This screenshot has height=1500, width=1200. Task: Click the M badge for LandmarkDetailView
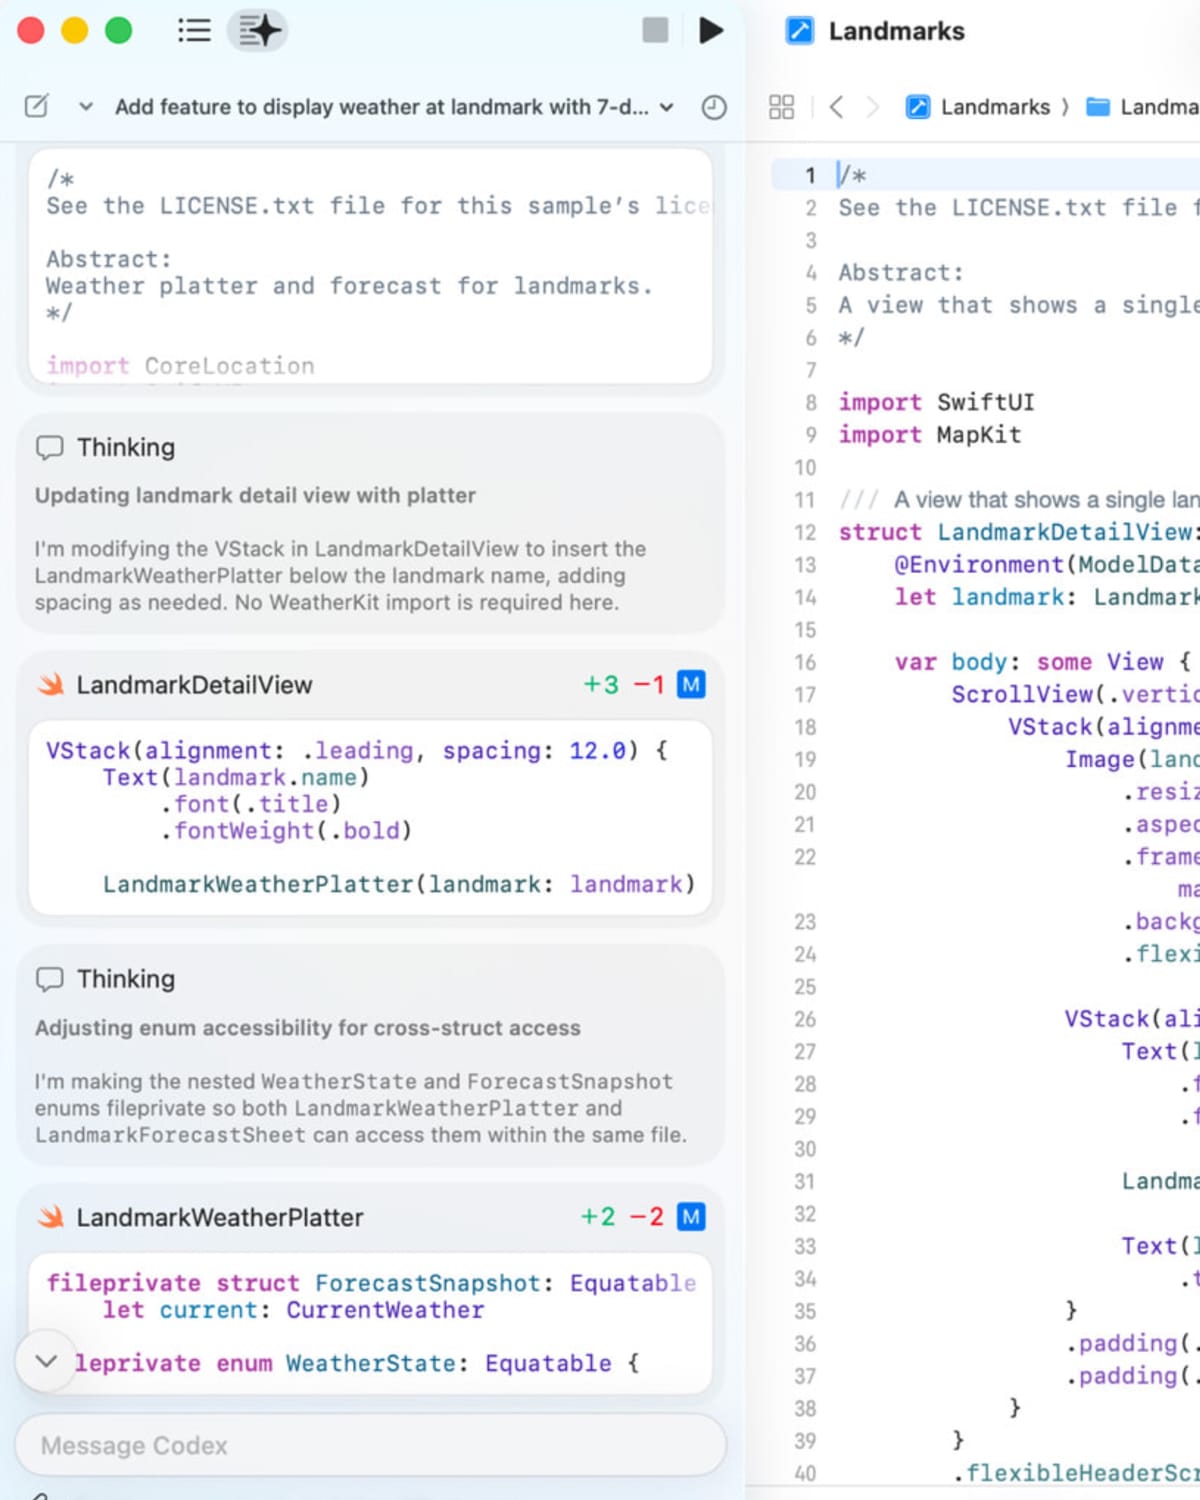[691, 685]
